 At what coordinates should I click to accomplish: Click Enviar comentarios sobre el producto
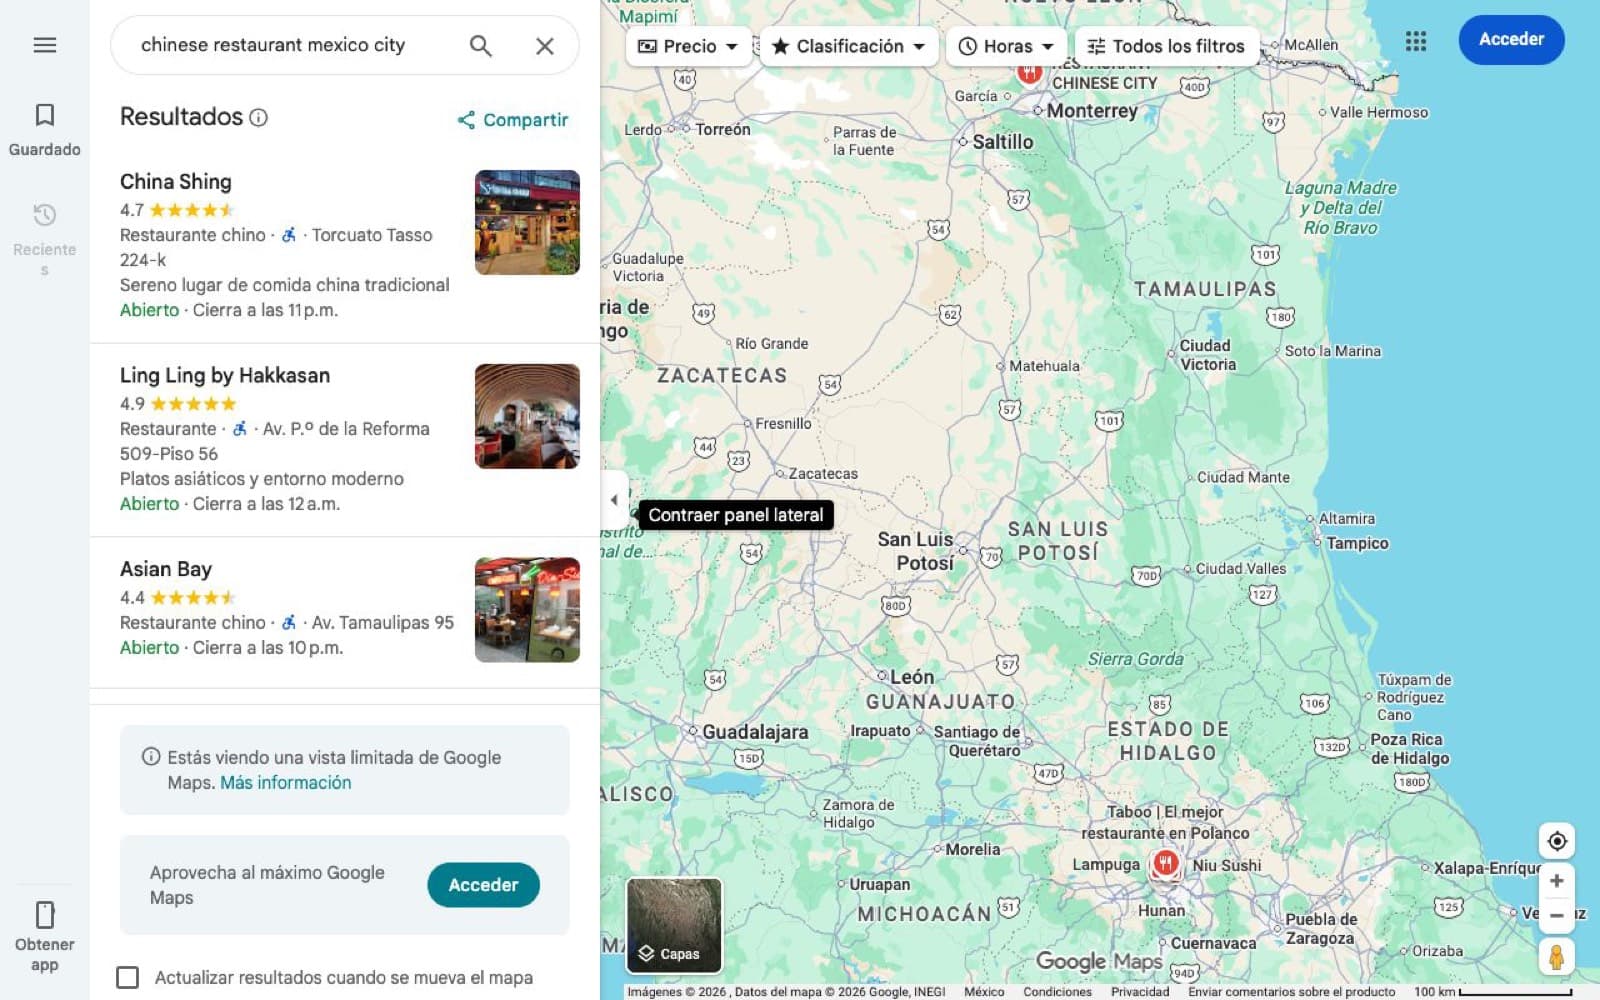[x=1291, y=992]
